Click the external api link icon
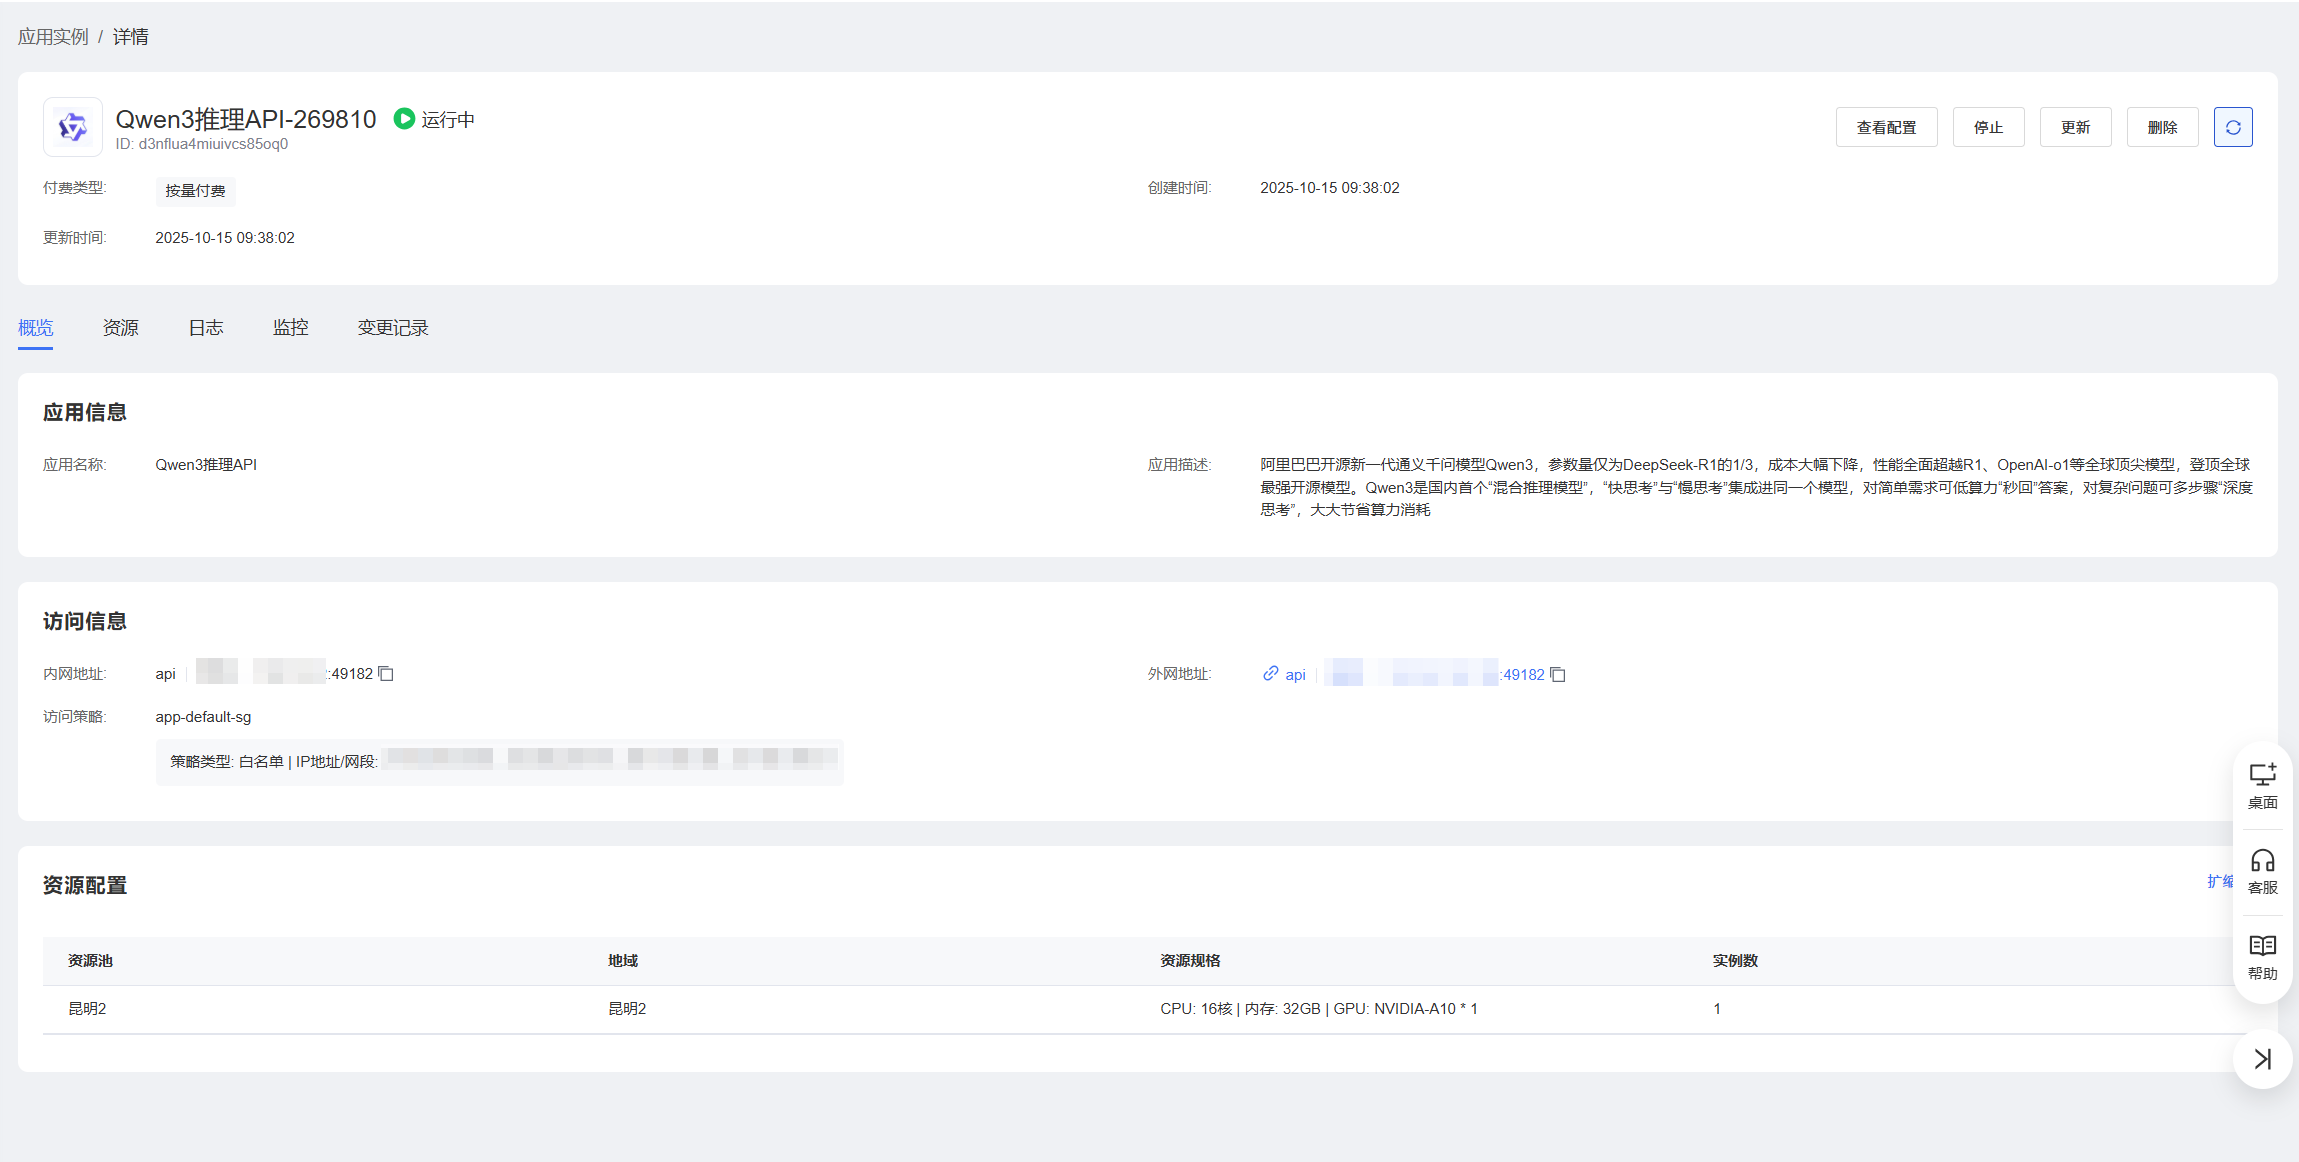The width and height of the screenshot is (2299, 1162). [1270, 674]
